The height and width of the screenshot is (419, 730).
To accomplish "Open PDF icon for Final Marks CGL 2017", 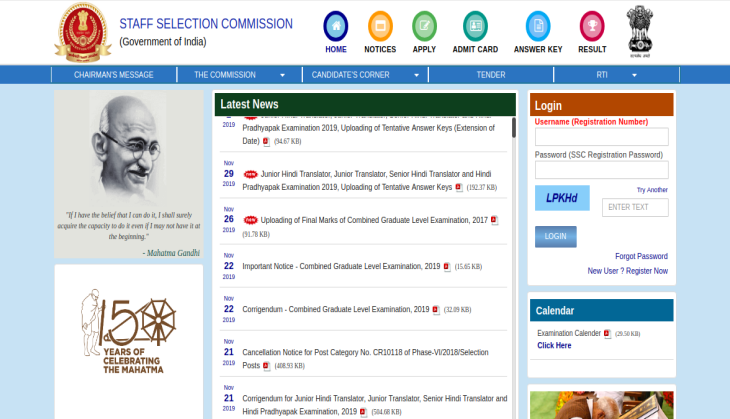I will tap(494, 220).
